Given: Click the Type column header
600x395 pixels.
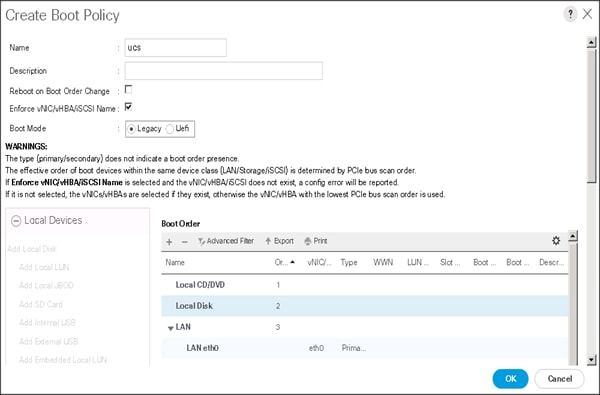Looking at the screenshot, I should 349,263.
